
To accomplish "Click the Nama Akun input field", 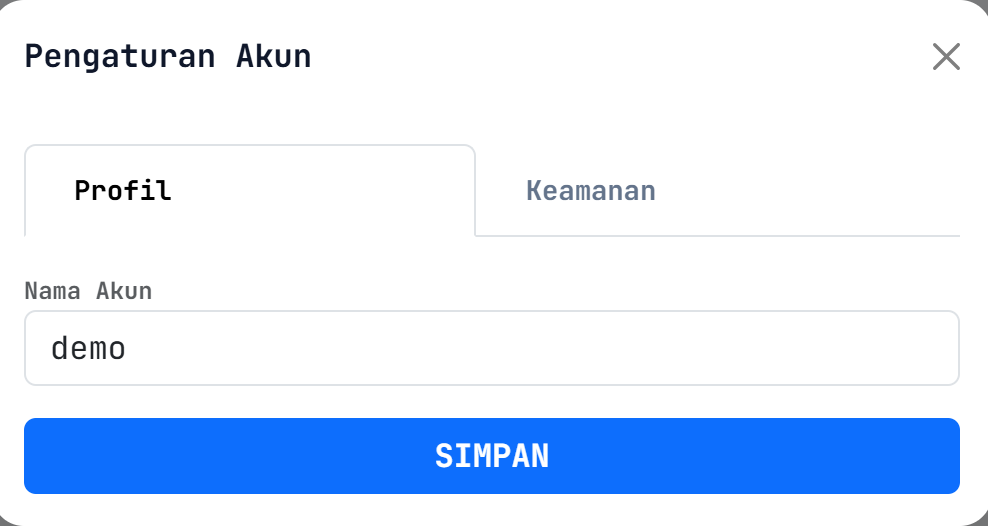I will (x=491, y=348).
